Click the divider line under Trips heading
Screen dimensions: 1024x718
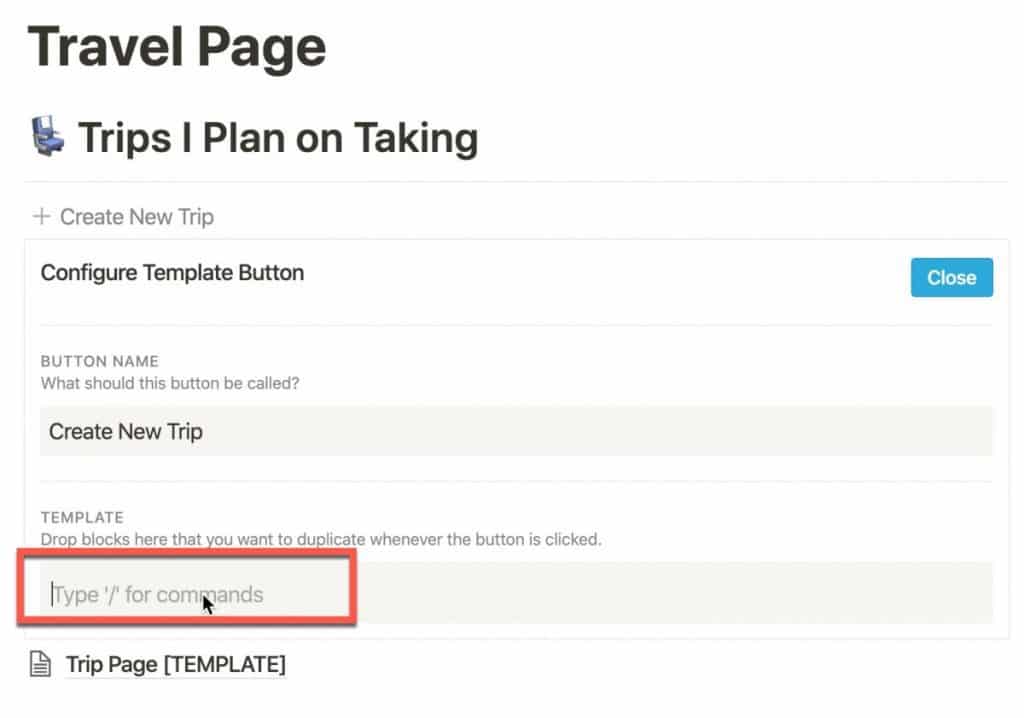point(516,182)
